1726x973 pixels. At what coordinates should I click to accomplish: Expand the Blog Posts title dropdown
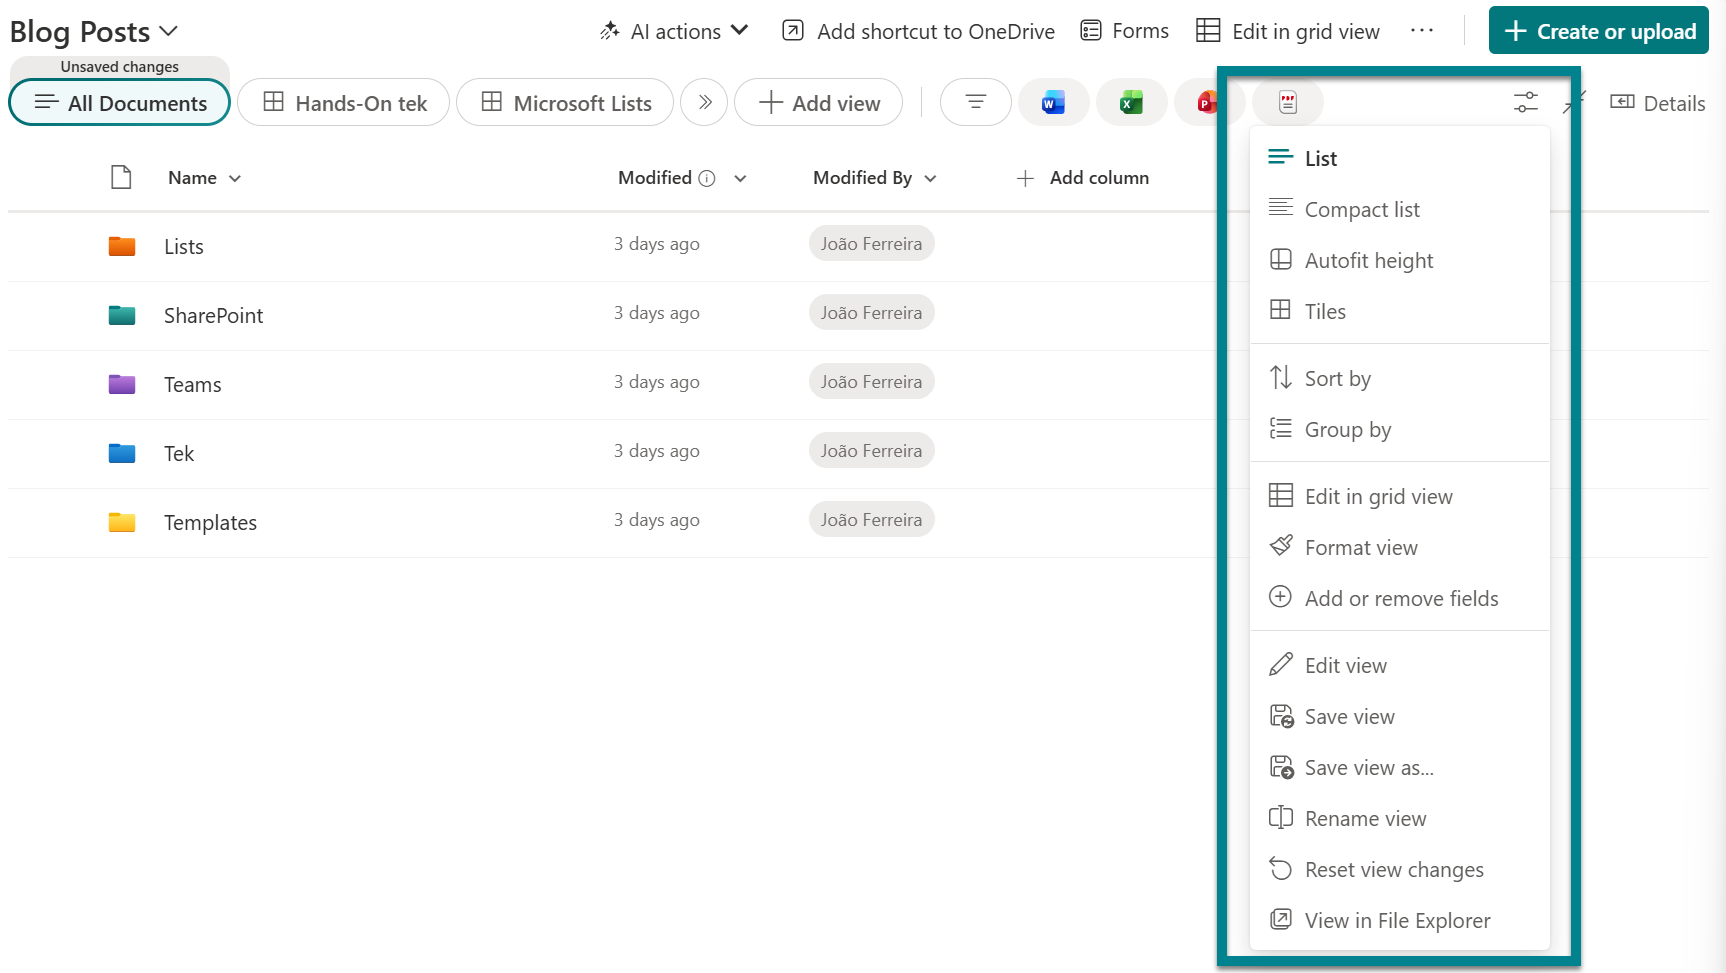coord(168,30)
